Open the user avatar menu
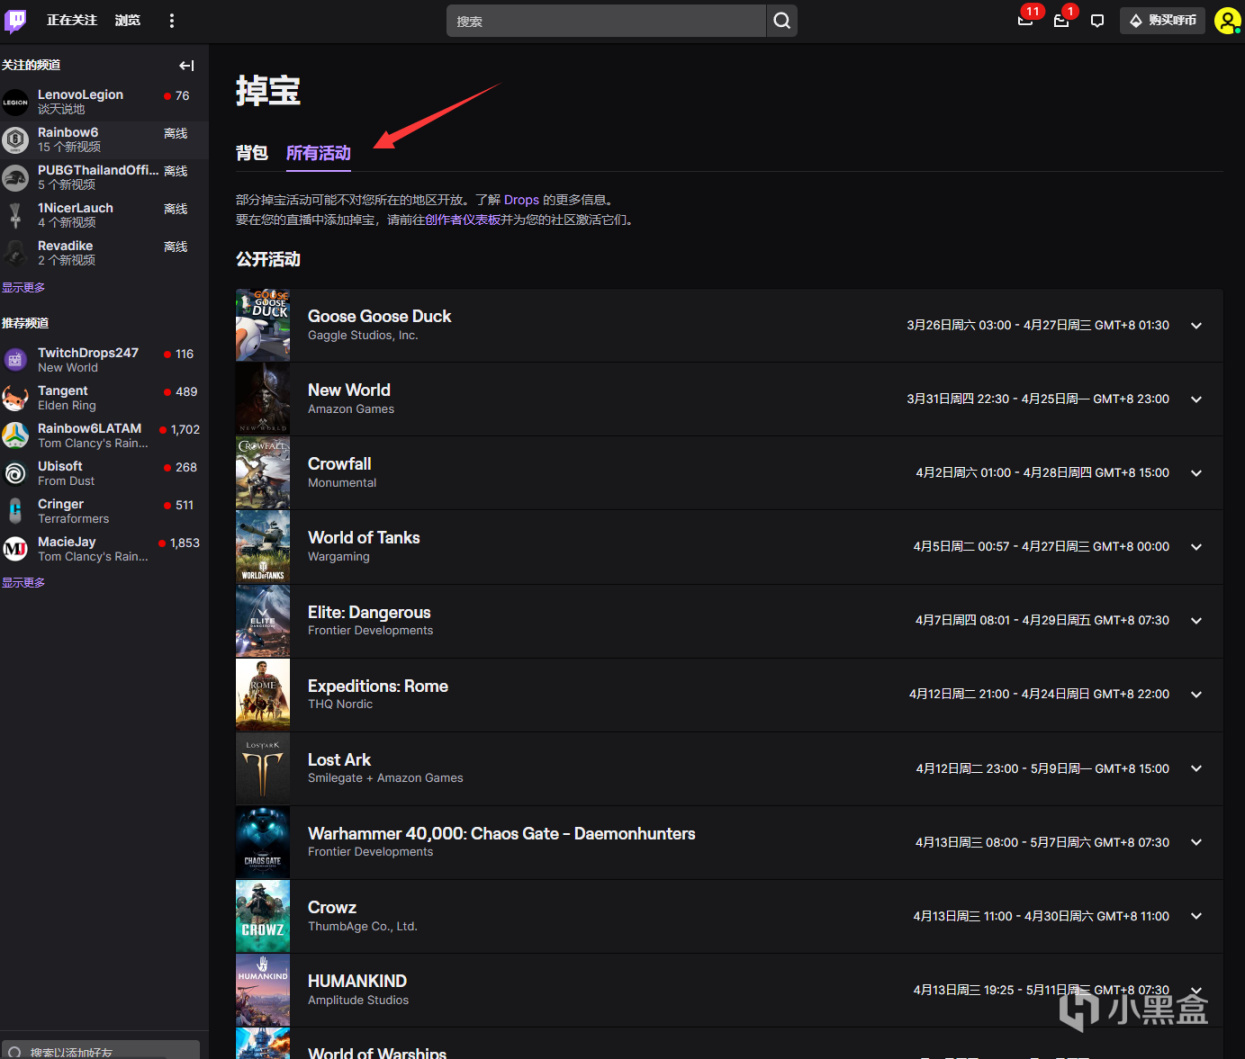Image resolution: width=1245 pixels, height=1059 pixels. 1227,20
